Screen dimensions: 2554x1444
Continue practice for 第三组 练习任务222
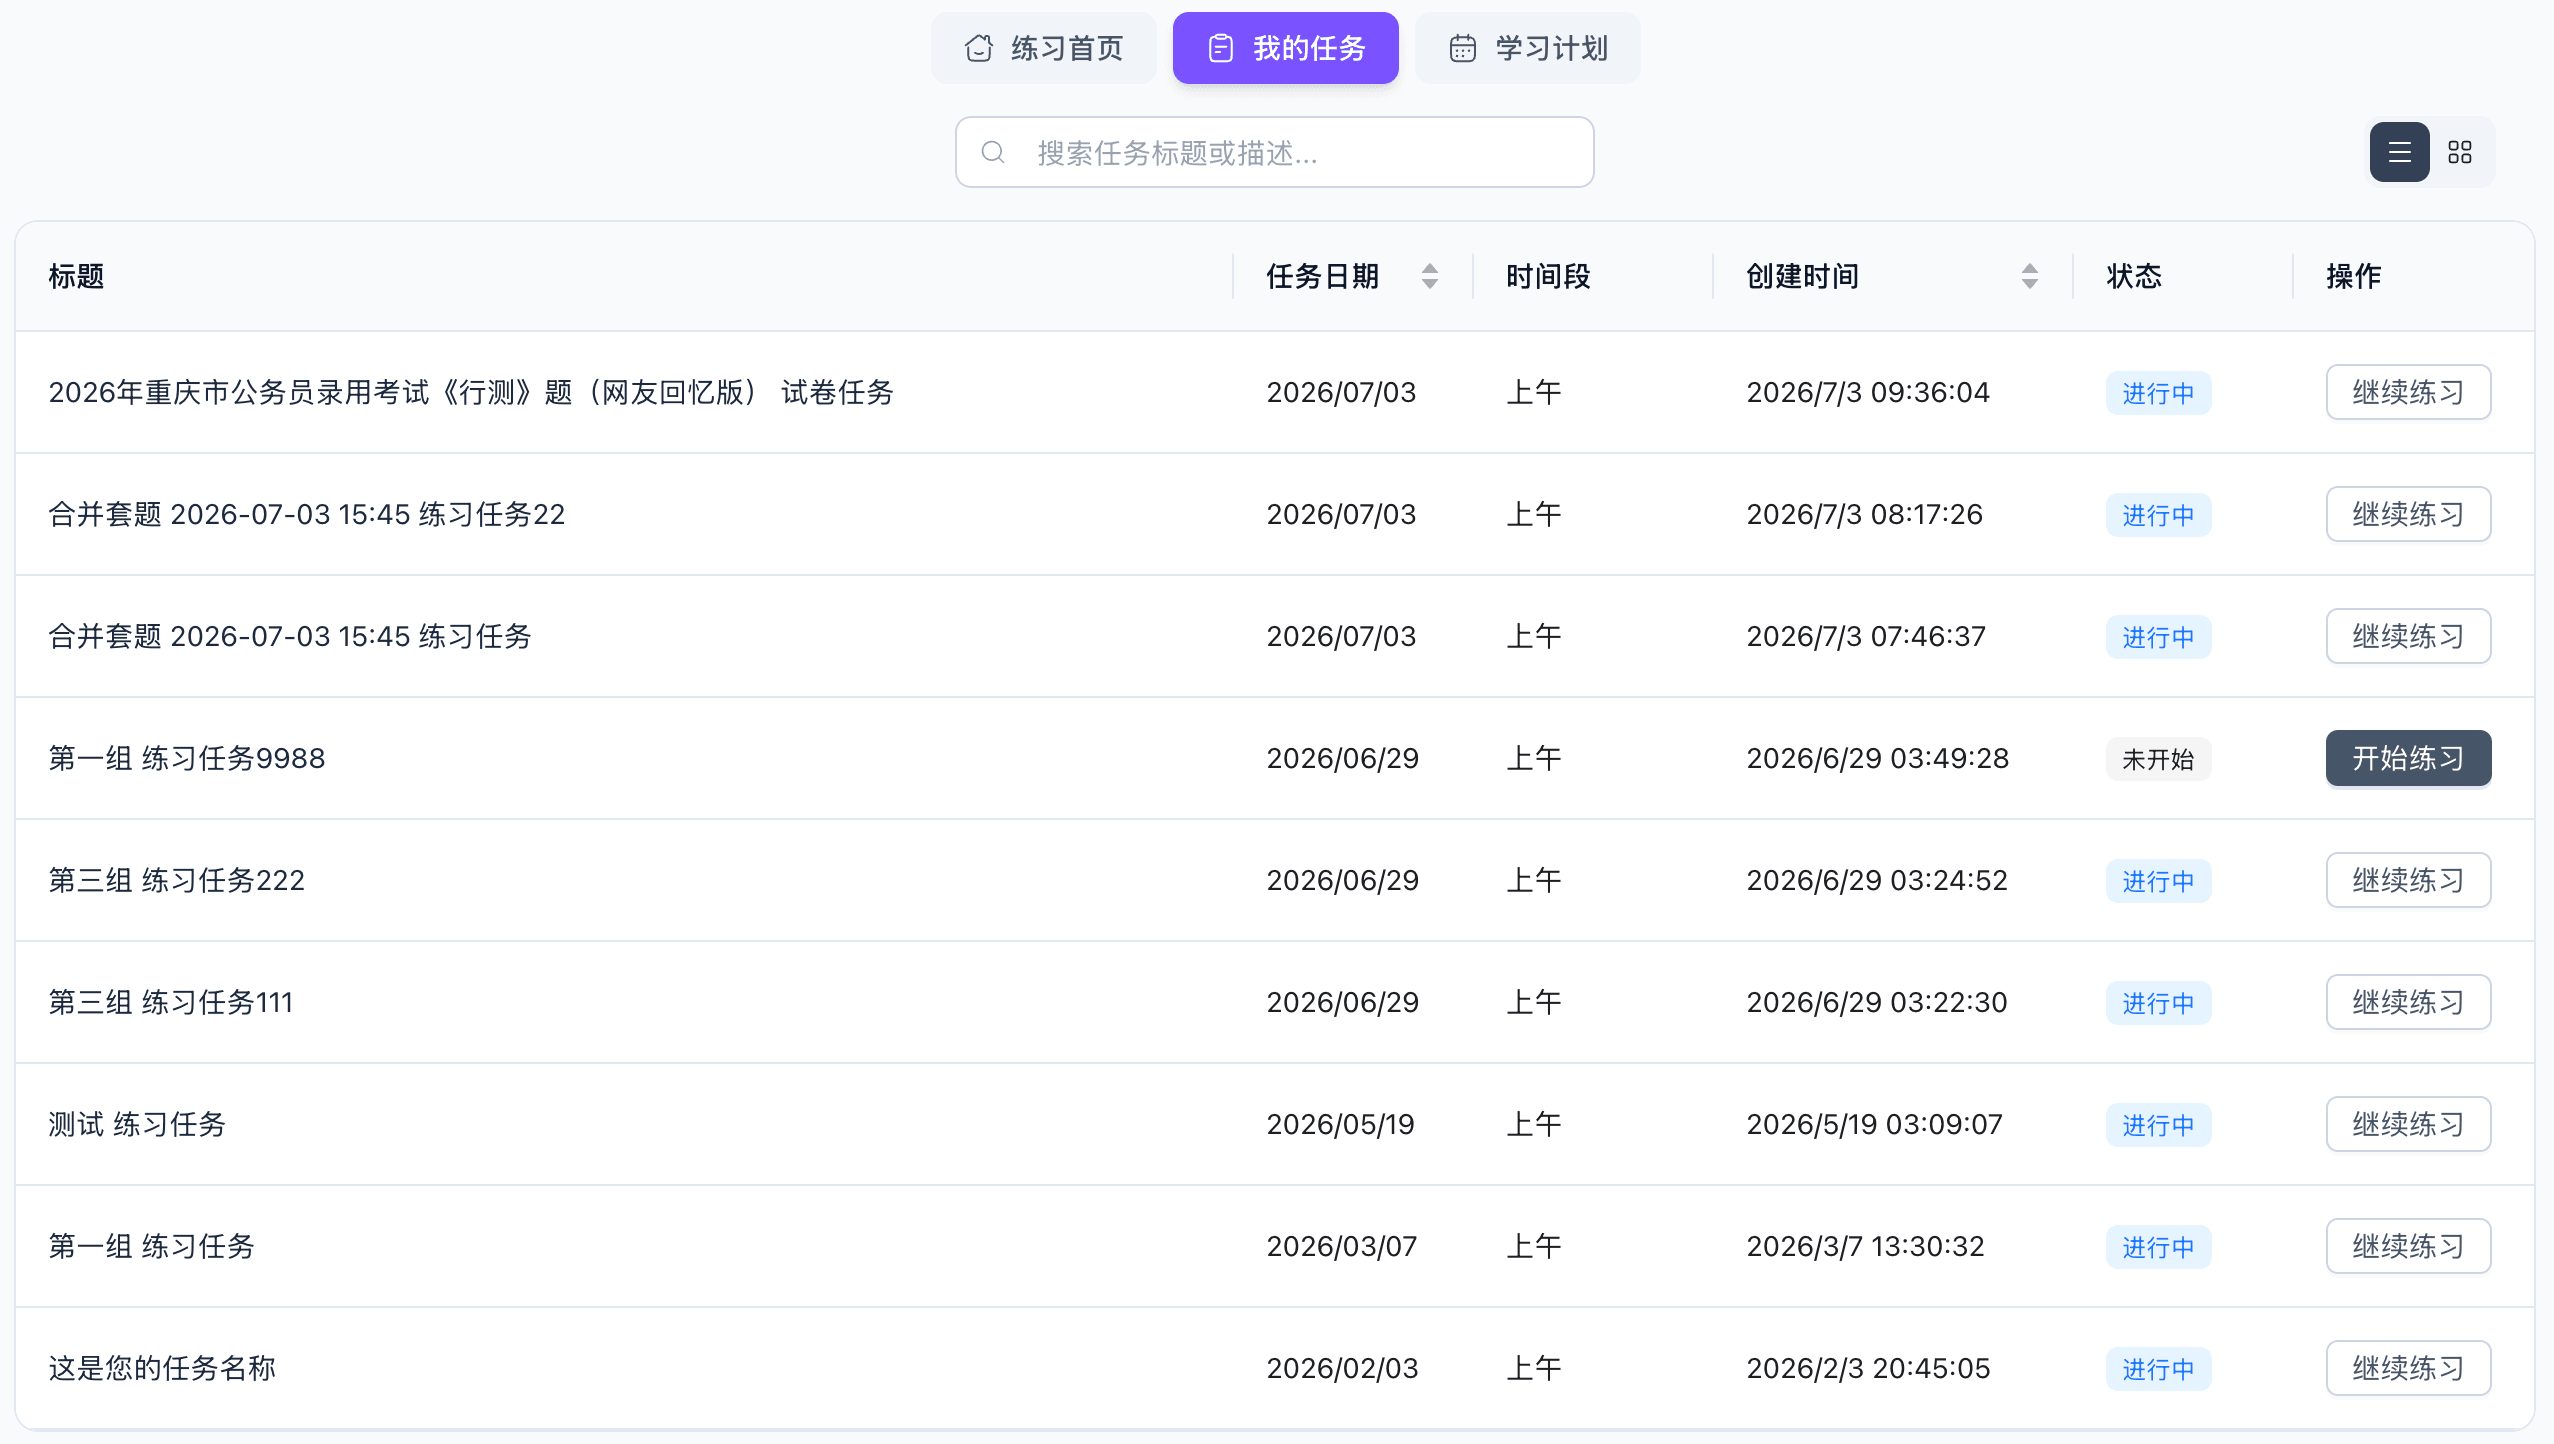(2408, 880)
